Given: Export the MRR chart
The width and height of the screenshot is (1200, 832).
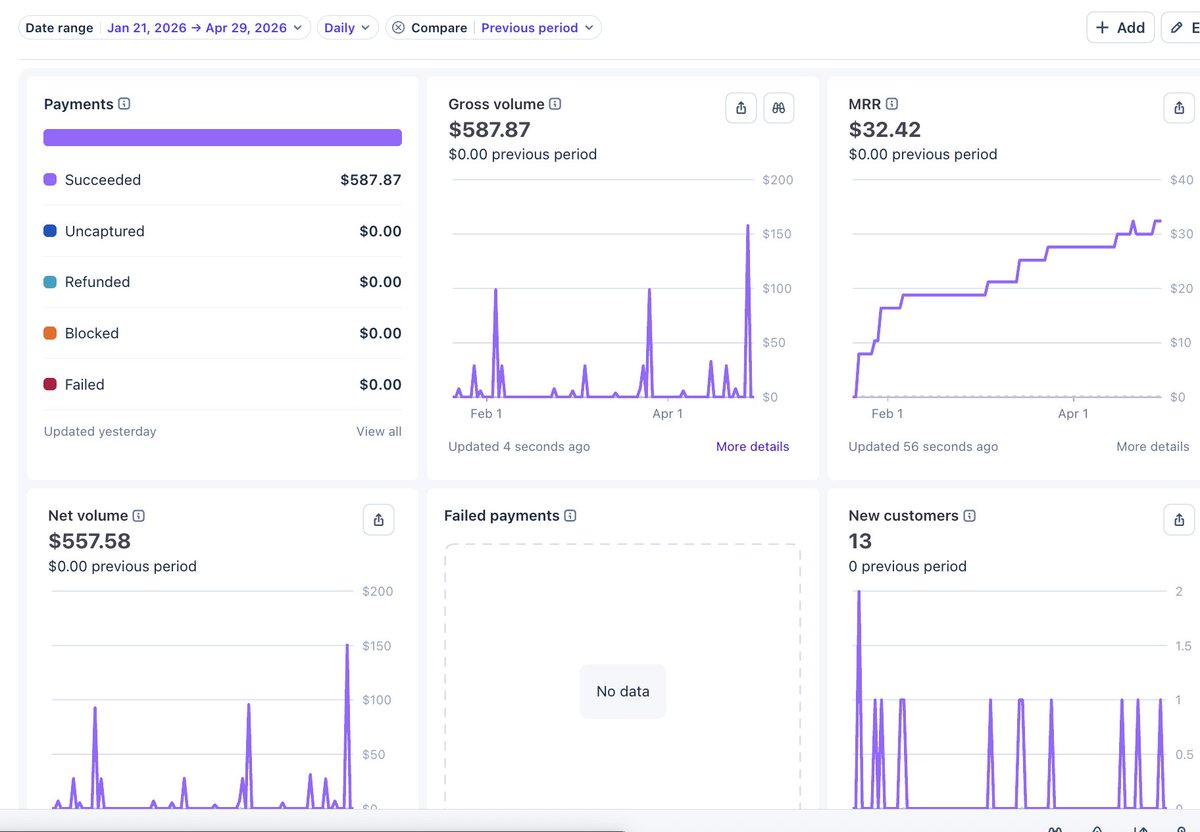Looking at the screenshot, I should click(1179, 108).
